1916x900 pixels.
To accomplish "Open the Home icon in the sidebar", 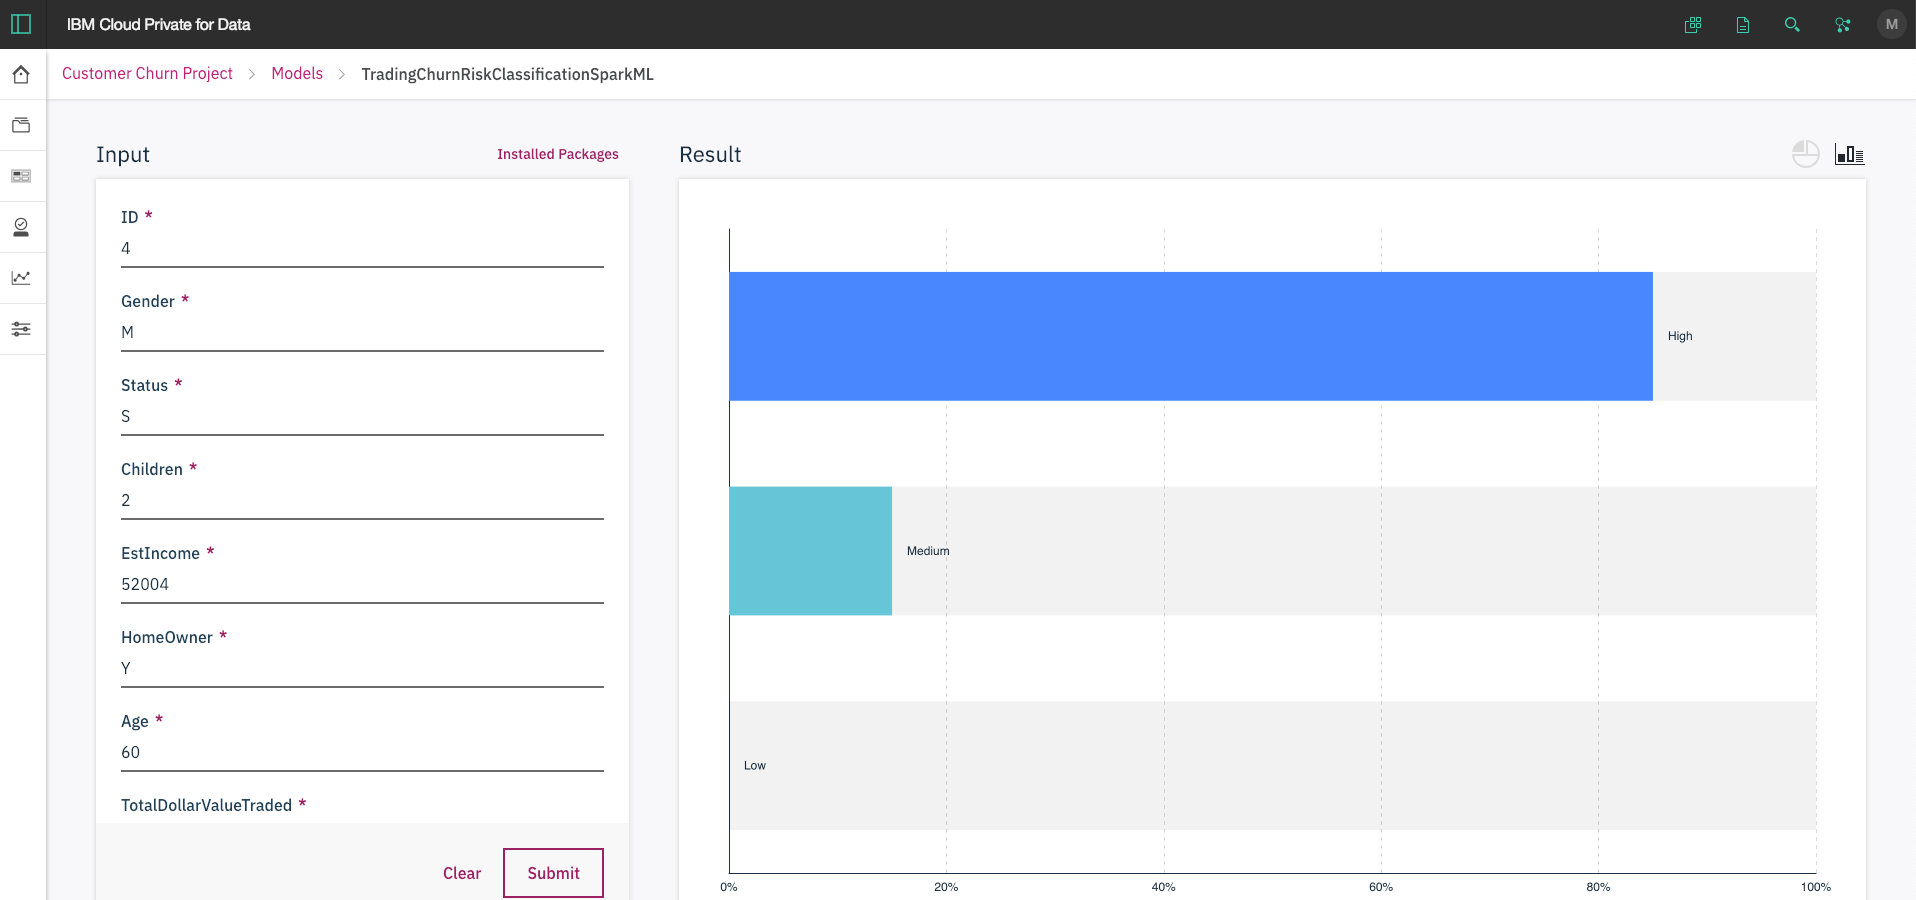I will (21, 75).
